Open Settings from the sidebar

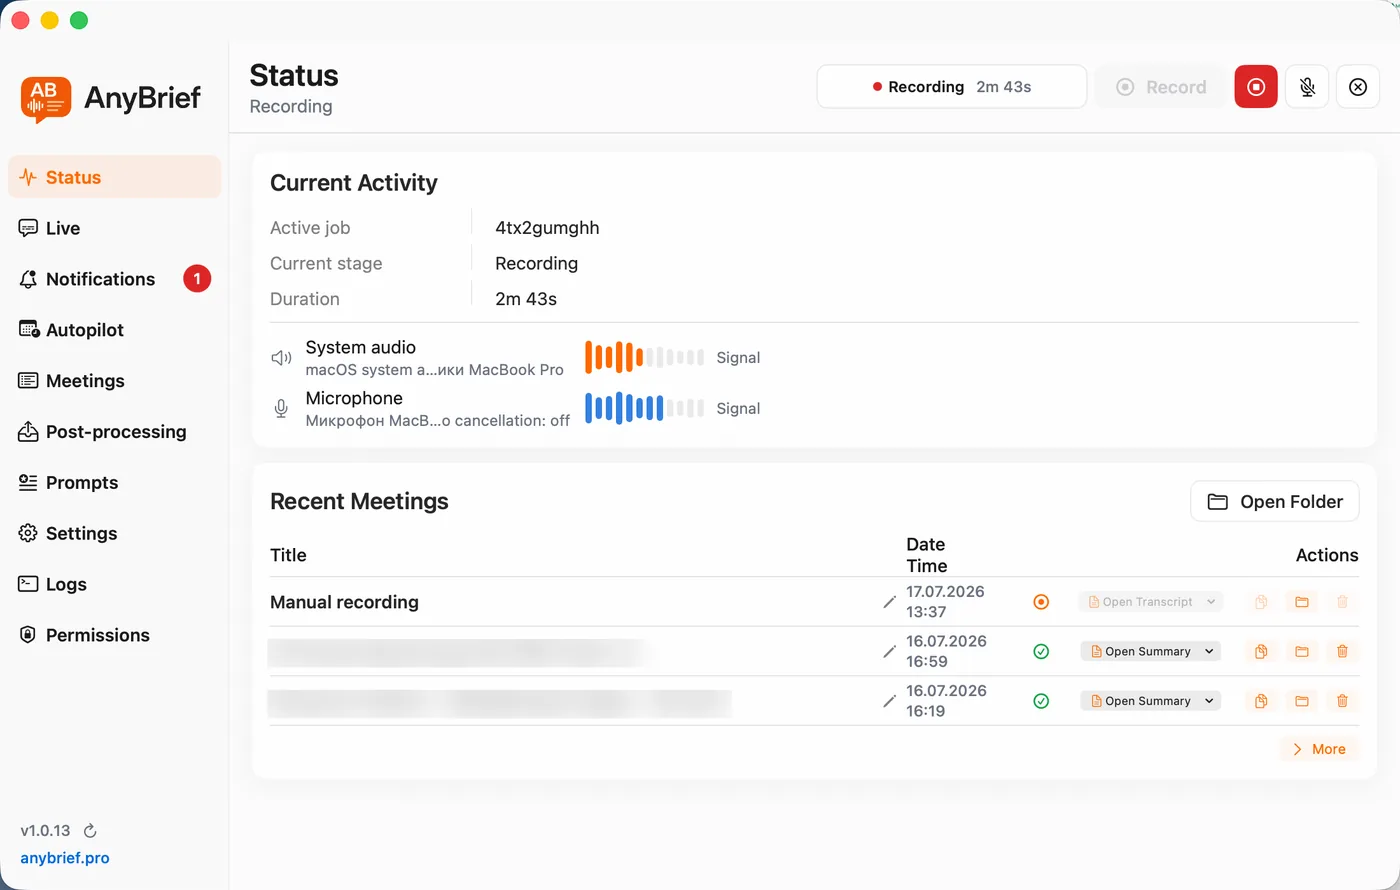(x=114, y=533)
